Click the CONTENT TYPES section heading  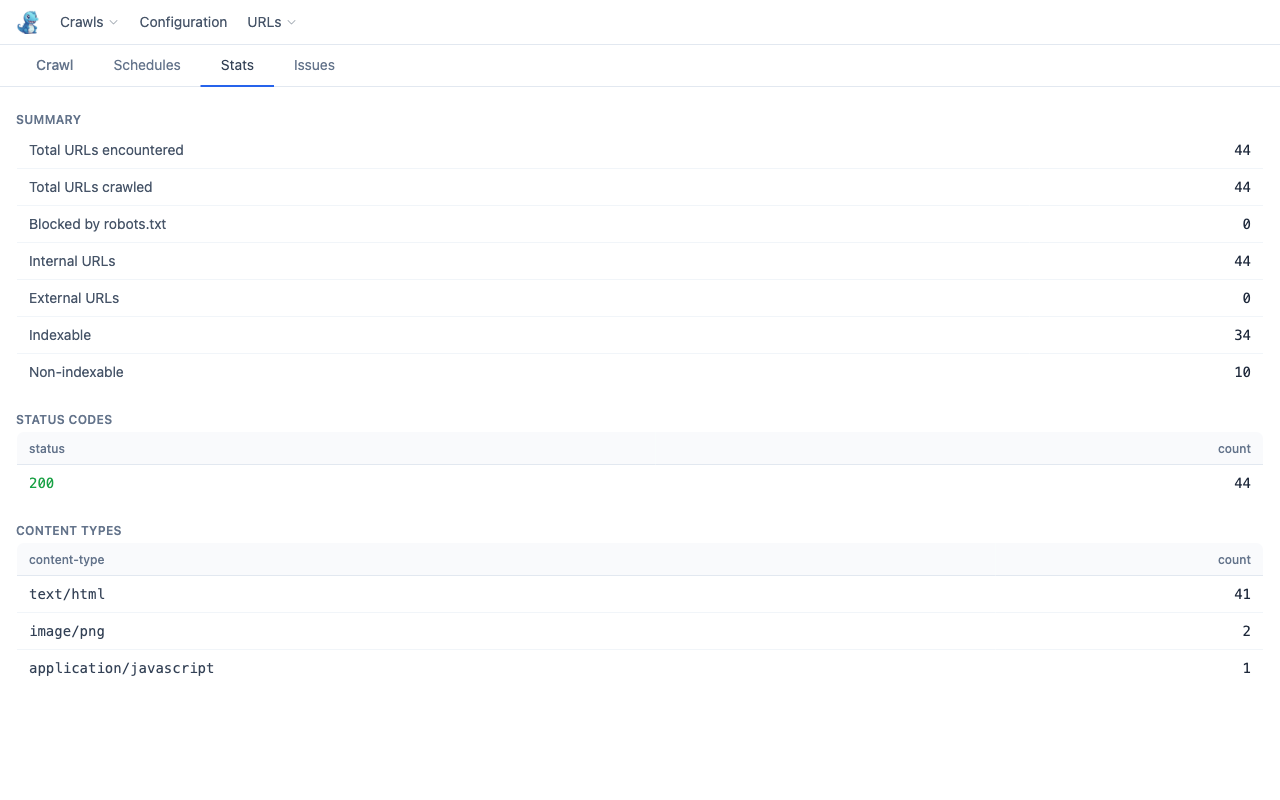tap(69, 531)
